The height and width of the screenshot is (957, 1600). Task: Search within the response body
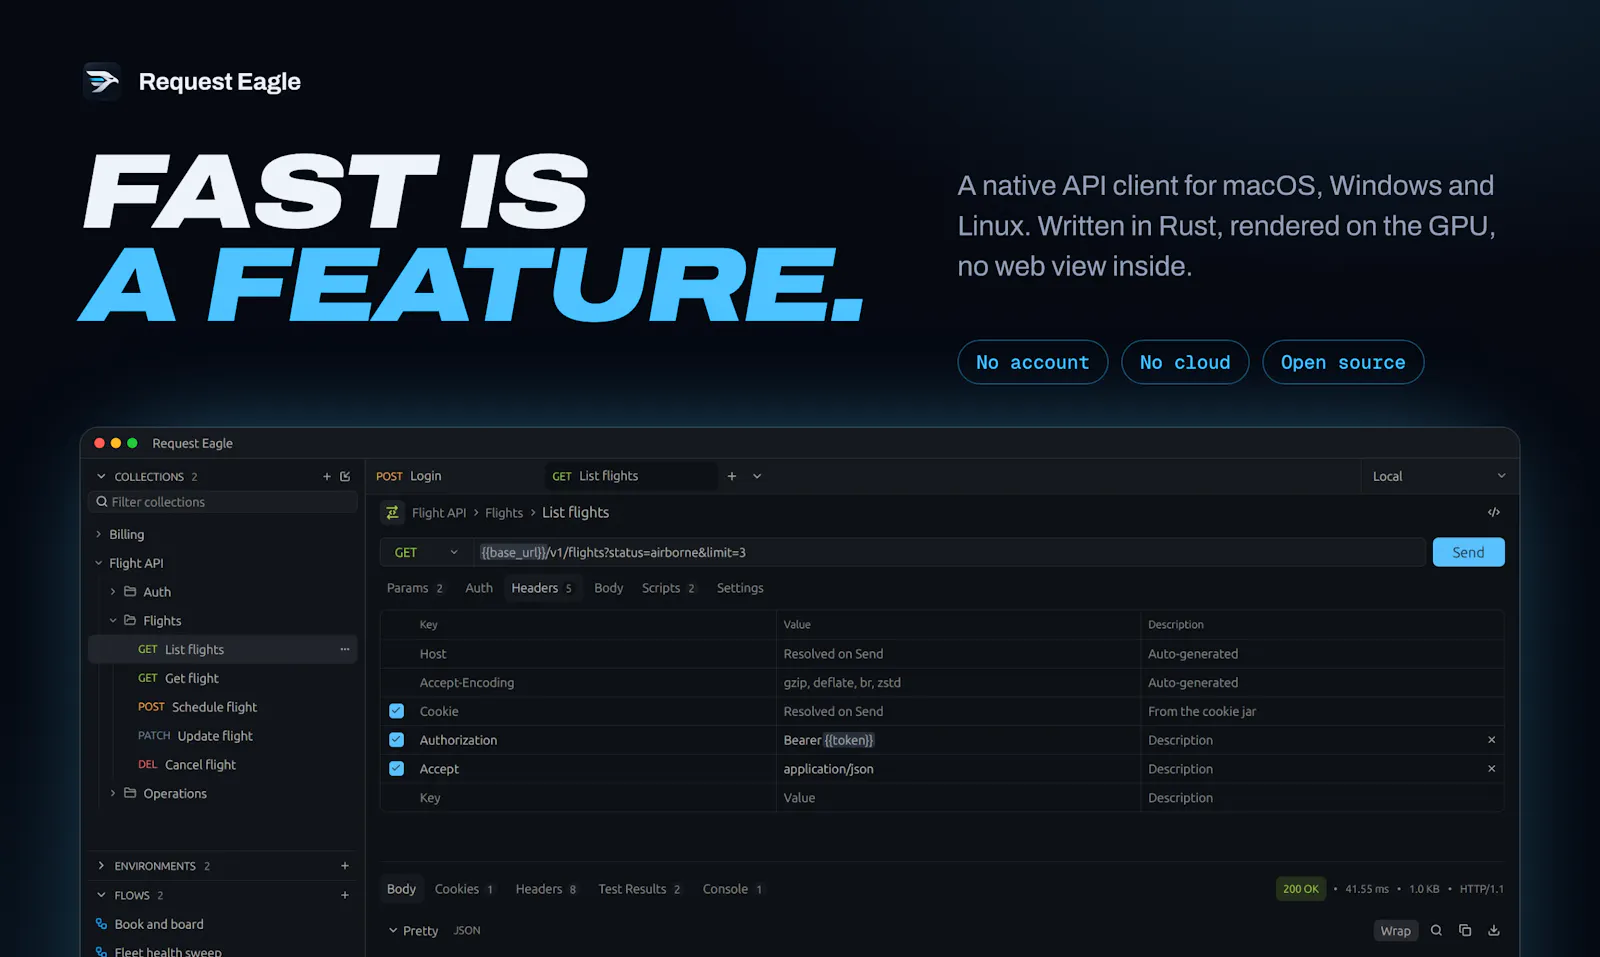(x=1436, y=930)
